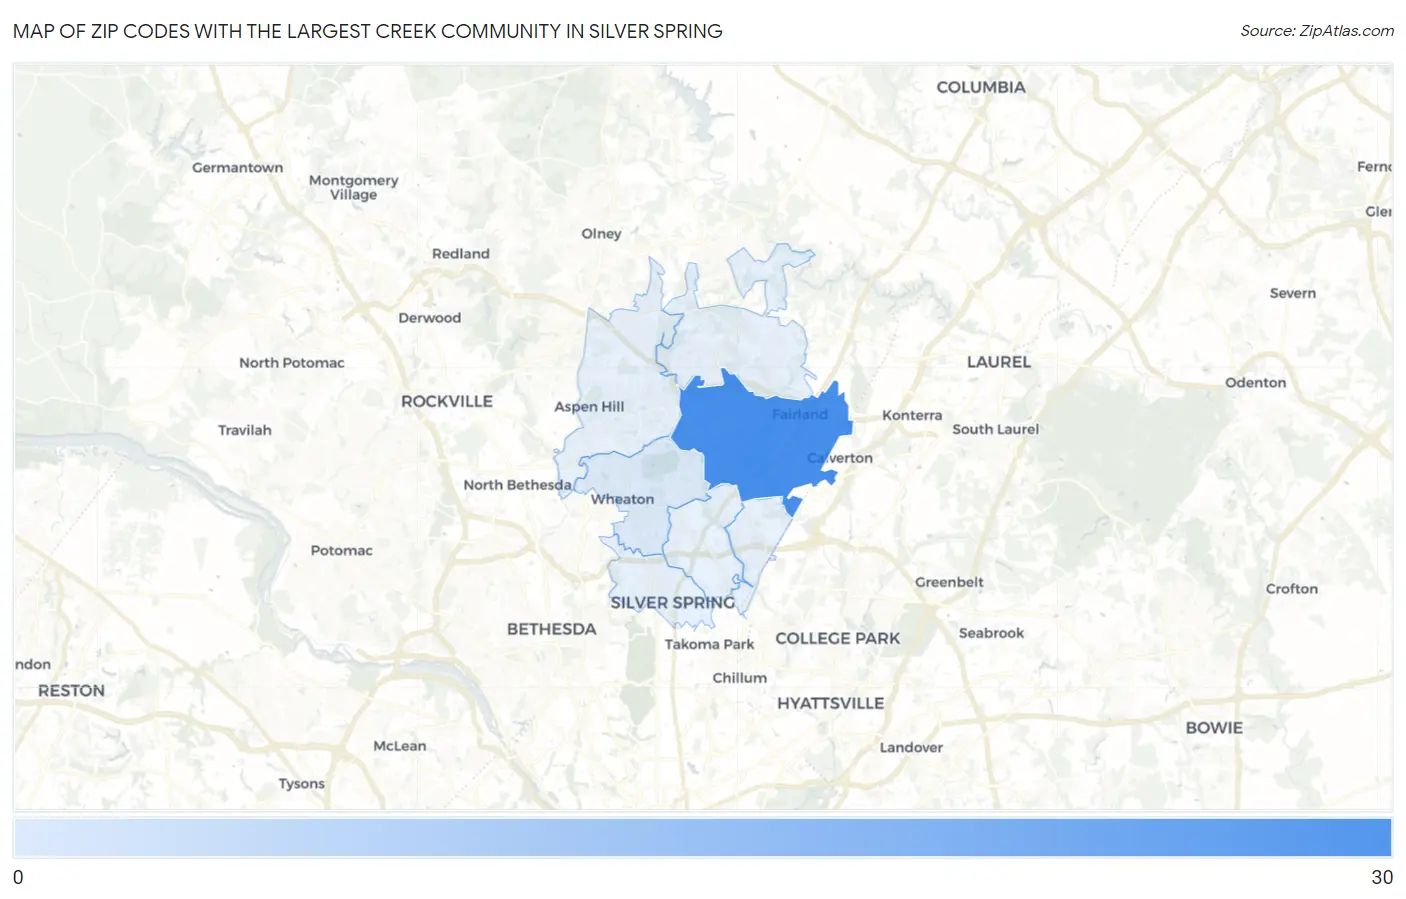Click the LAUREL city label
The height and width of the screenshot is (899, 1406).
pyautogui.click(x=998, y=362)
